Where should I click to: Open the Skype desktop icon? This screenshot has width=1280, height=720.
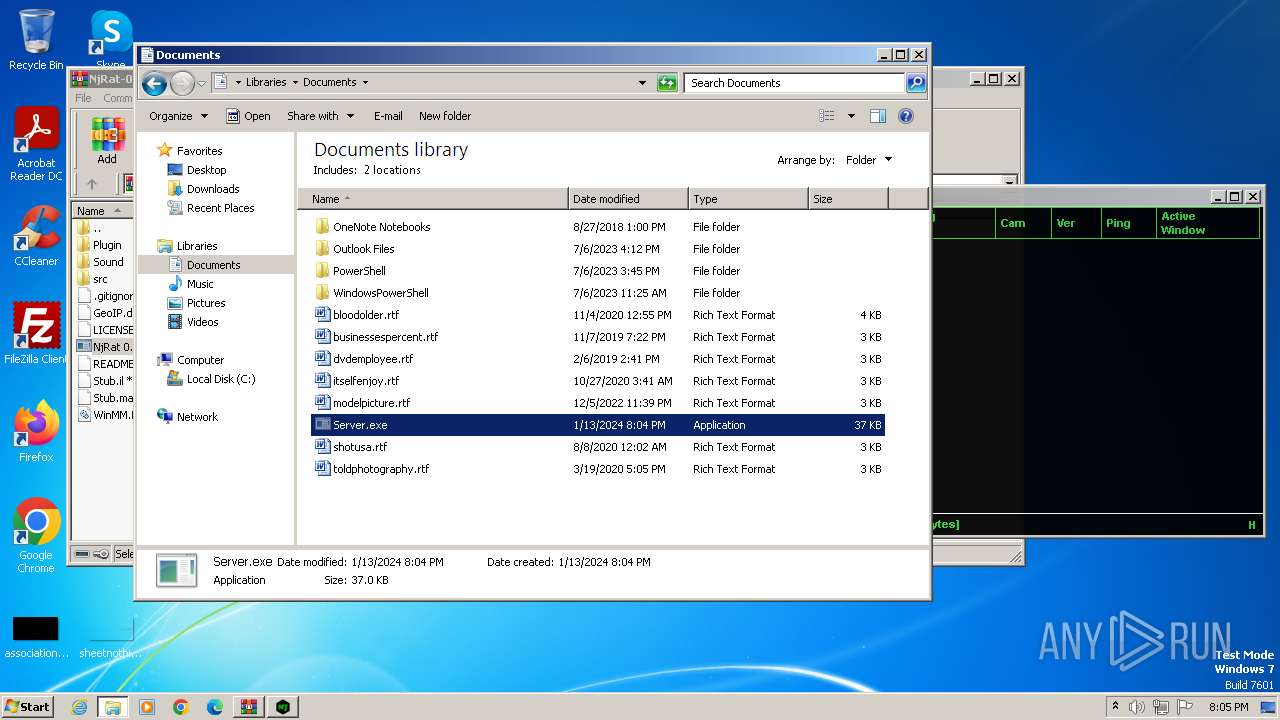(111, 40)
